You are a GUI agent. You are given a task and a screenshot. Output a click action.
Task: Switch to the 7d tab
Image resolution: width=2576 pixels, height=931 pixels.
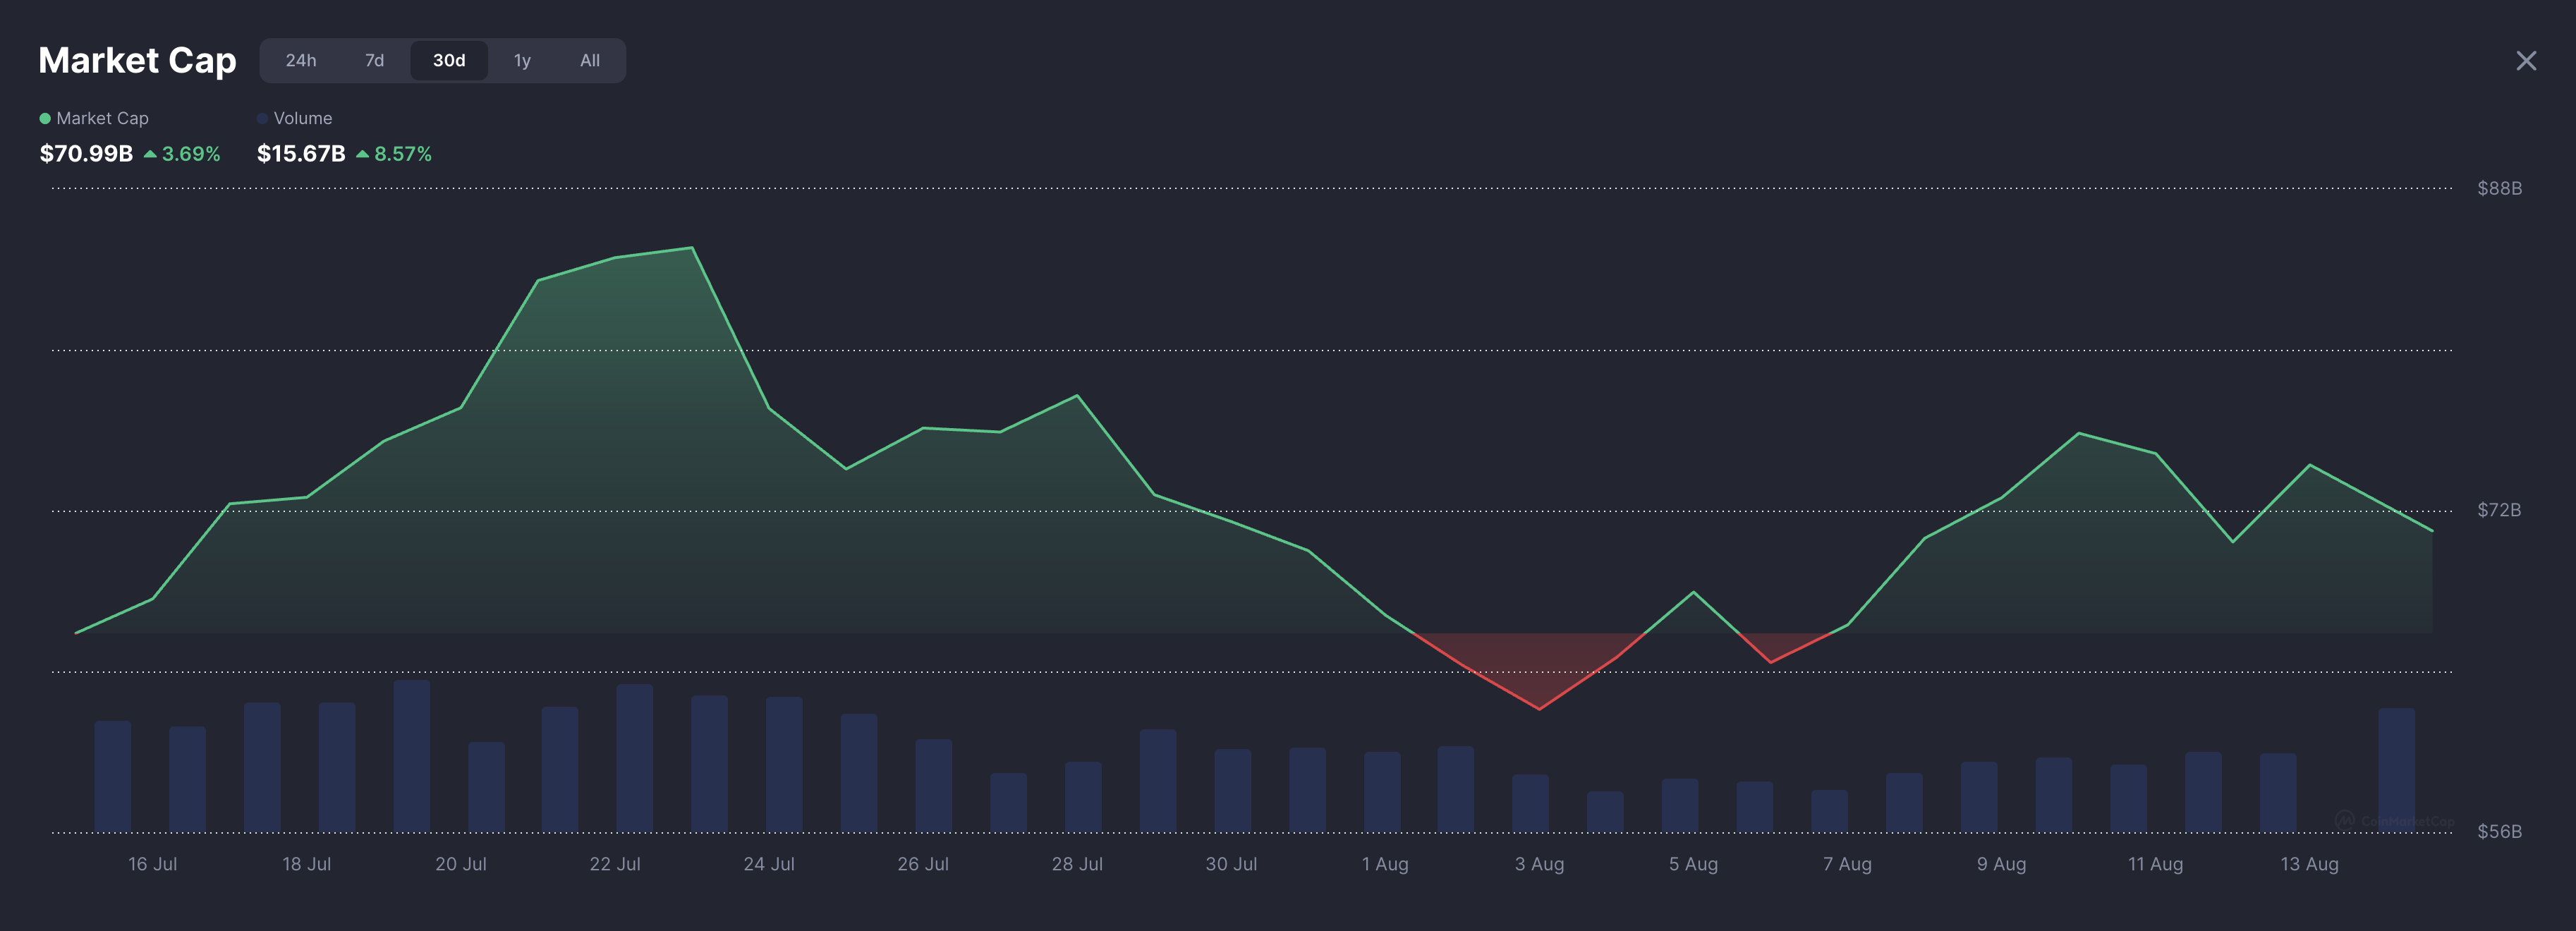click(375, 60)
